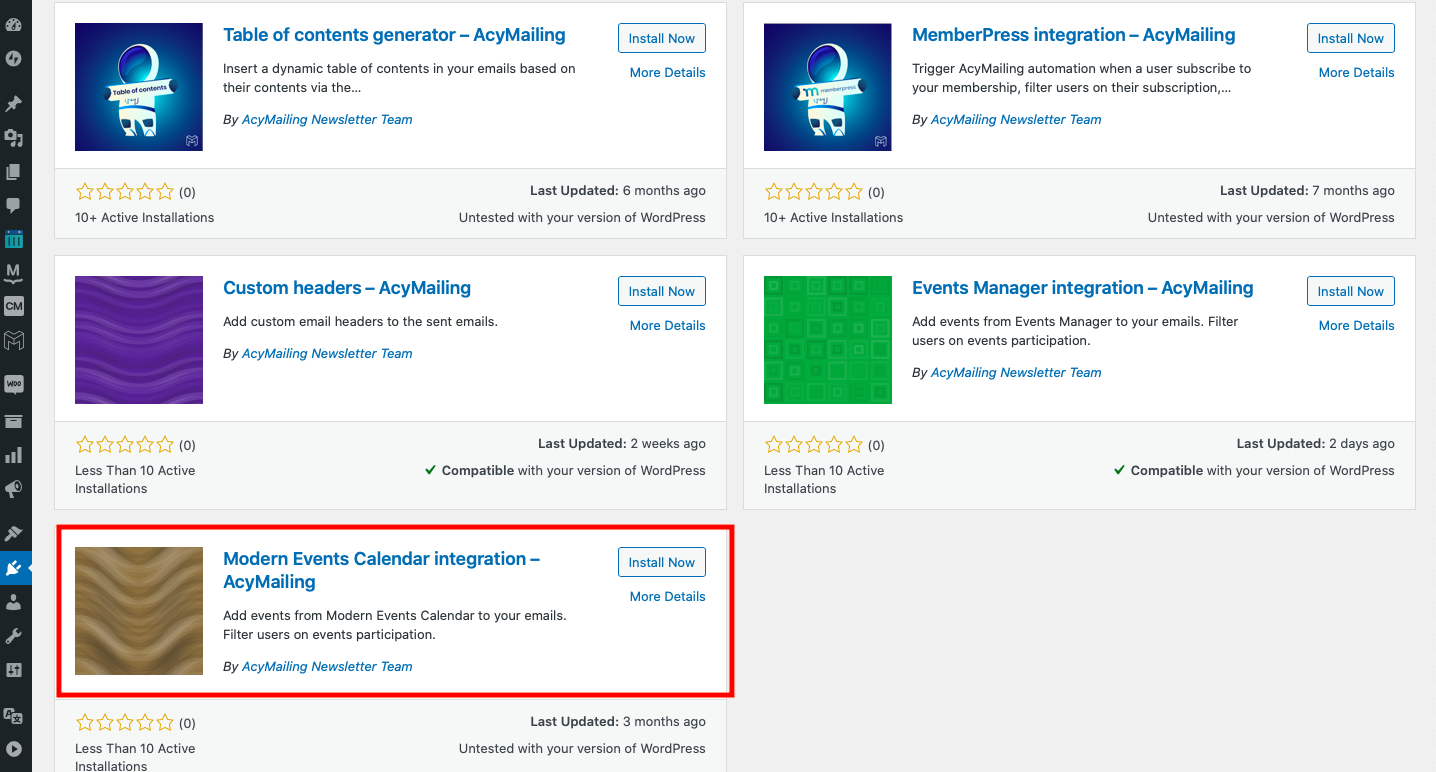
Task: Click the star rating of Table of contents generator
Action: (125, 192)
